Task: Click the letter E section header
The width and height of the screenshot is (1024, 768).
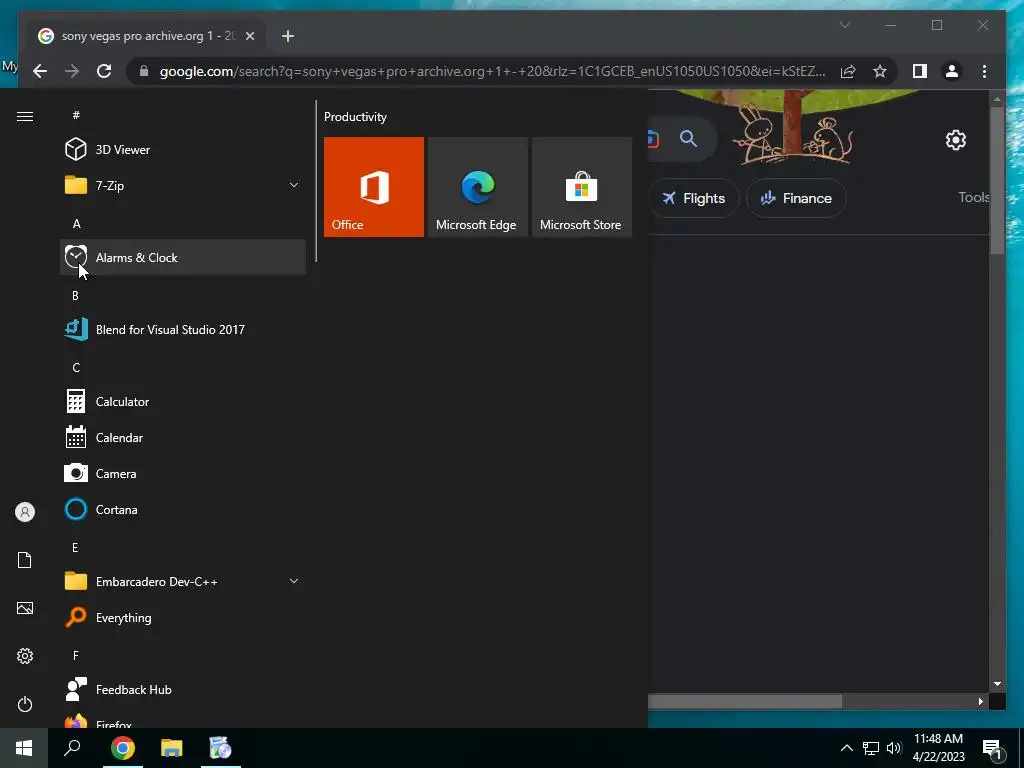Action: (75, 547)
